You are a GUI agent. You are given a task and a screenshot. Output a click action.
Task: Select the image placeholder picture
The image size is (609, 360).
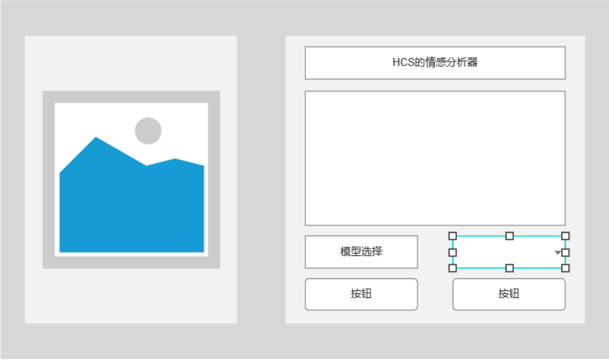pos(131,179)
